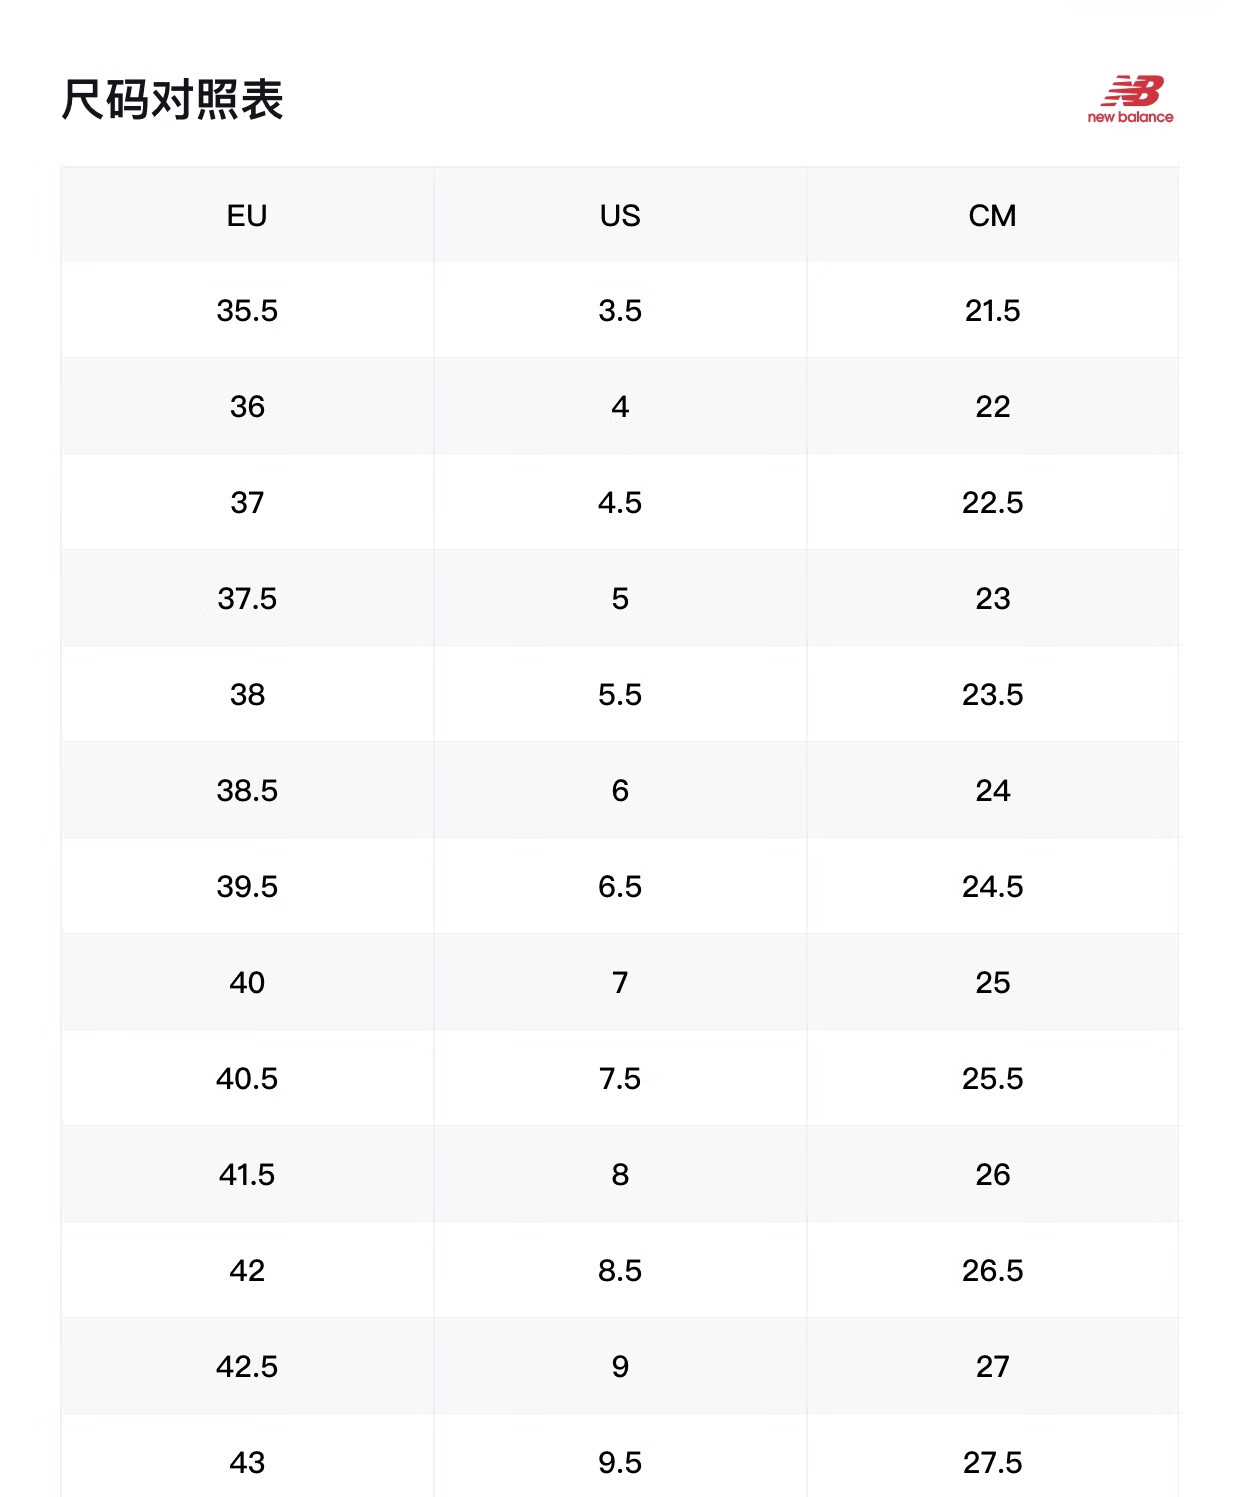Click EU size 40 cell

247,982
